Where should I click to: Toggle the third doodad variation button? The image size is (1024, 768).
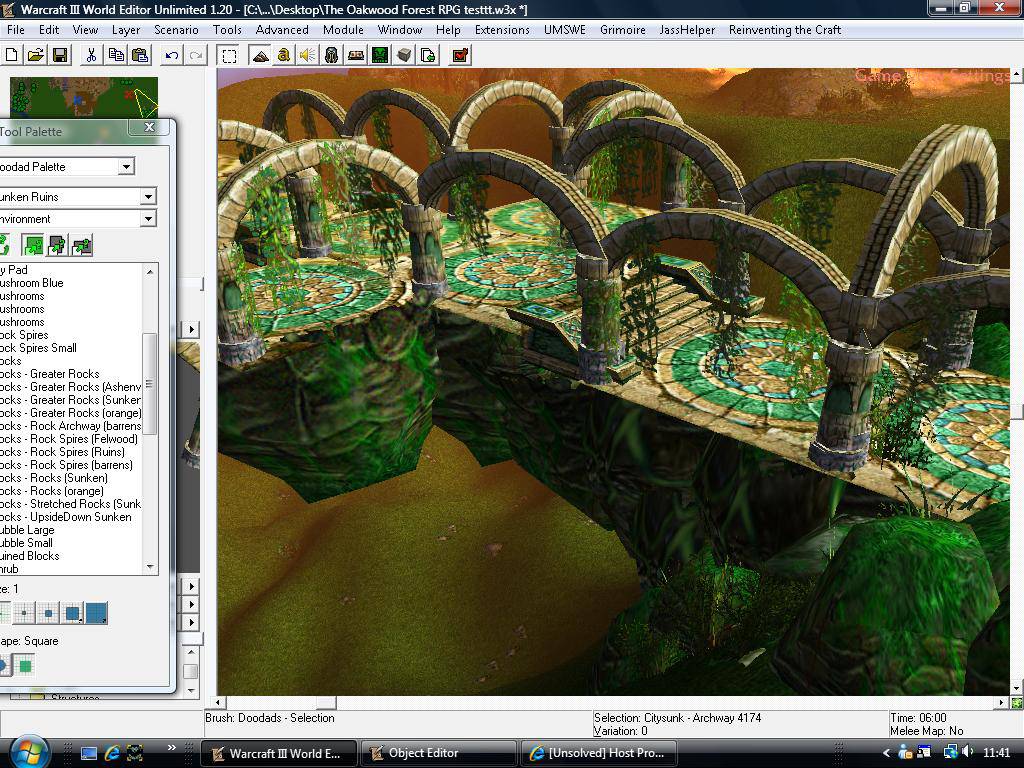click(x=82, y=246)
